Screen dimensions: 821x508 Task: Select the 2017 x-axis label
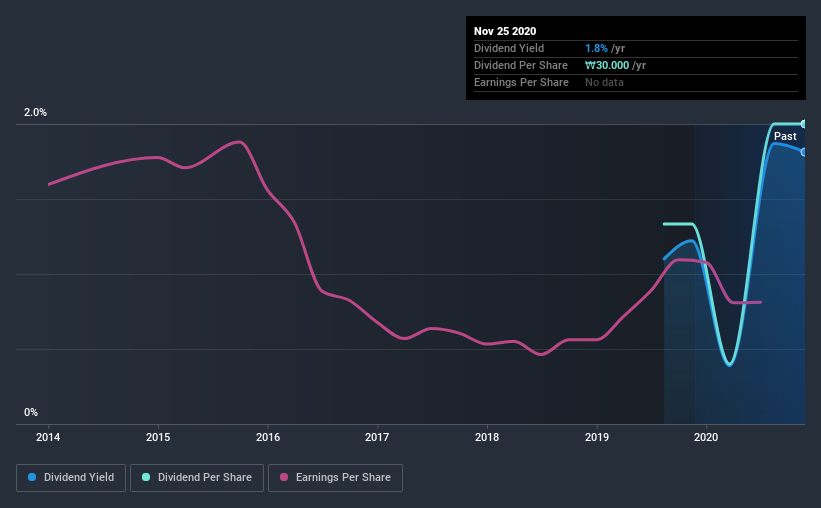[x=377, y=437]
